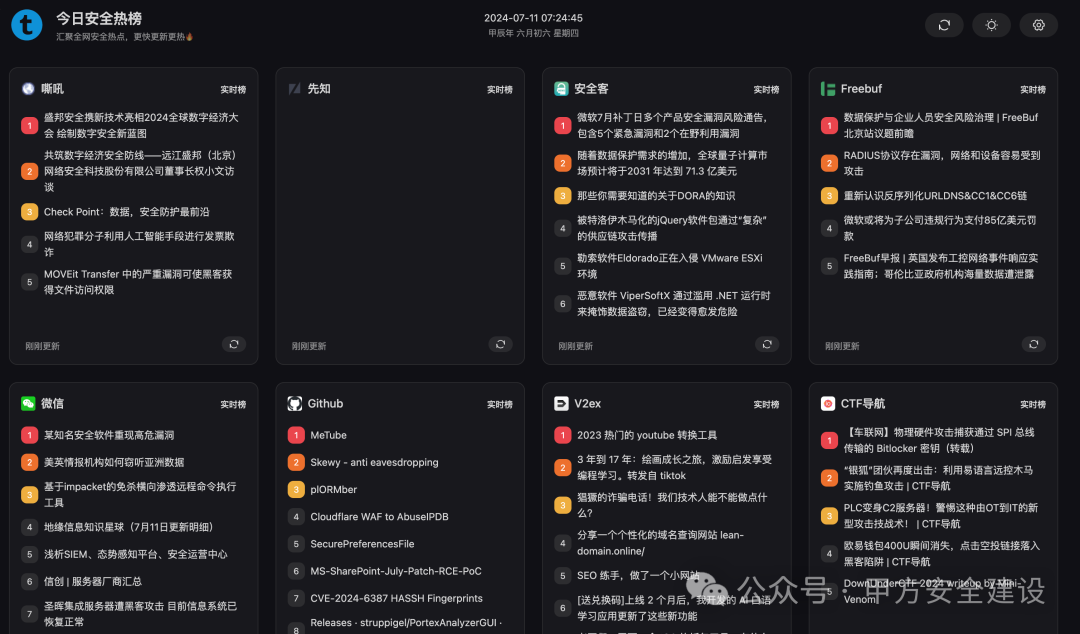Refresh the 先知 card
The height and width of the screenshot is (634, 1080).
pos(501,344)
